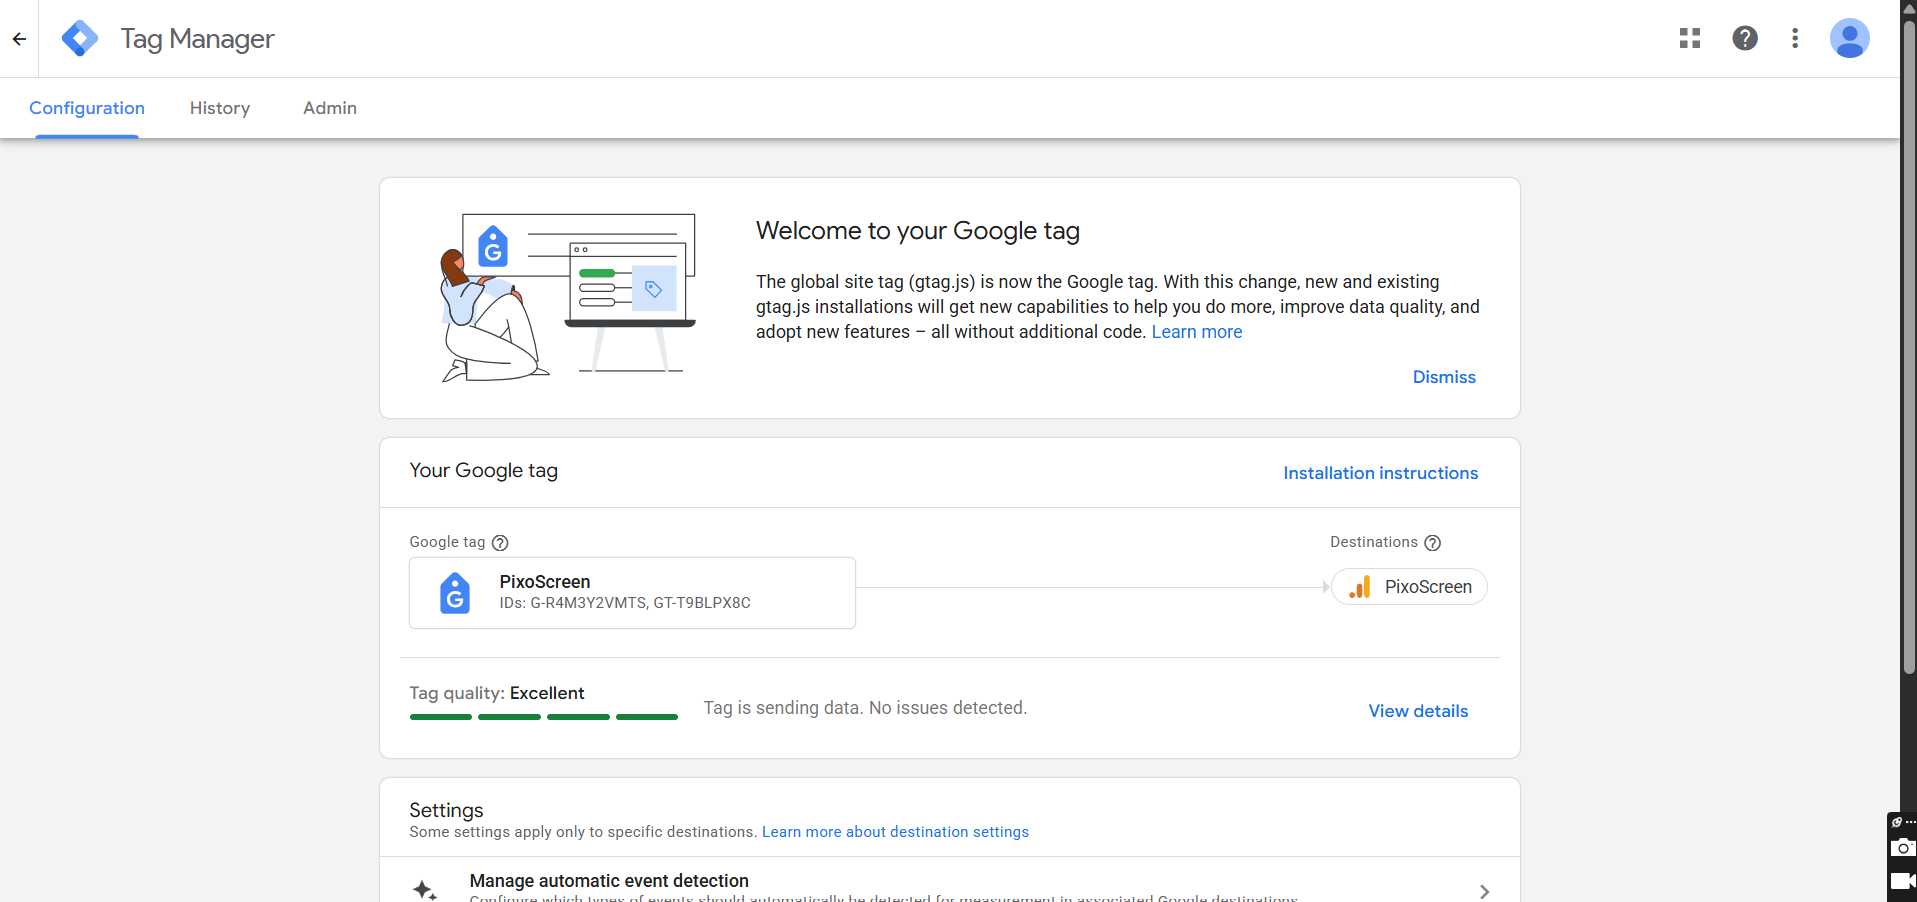Follow the Learn more link in welcome card

[x=1197, y=332]
